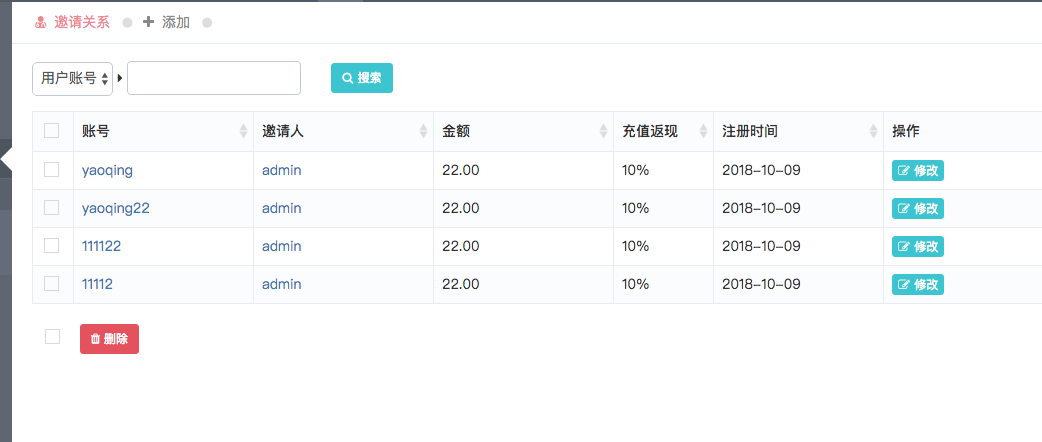
Task: Sort by 金额 column sort icon
Action: (x=603, y=132)
